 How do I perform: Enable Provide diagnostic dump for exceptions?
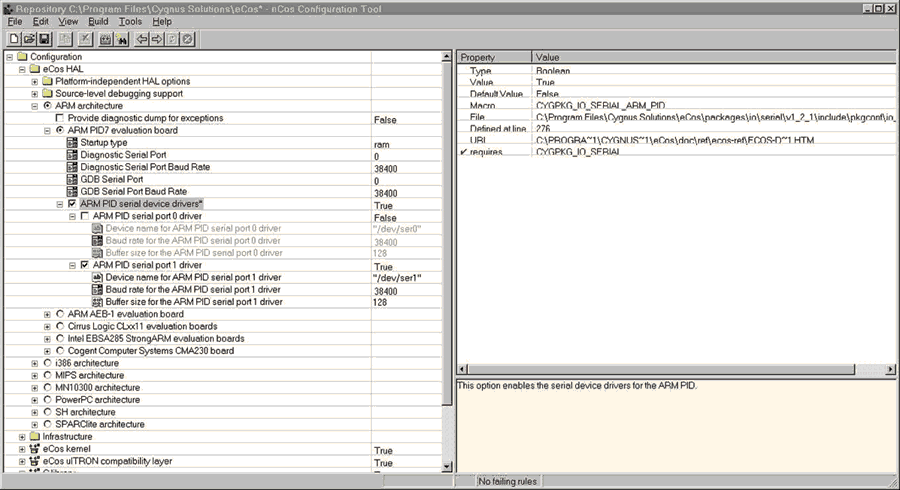pos(59,118)
